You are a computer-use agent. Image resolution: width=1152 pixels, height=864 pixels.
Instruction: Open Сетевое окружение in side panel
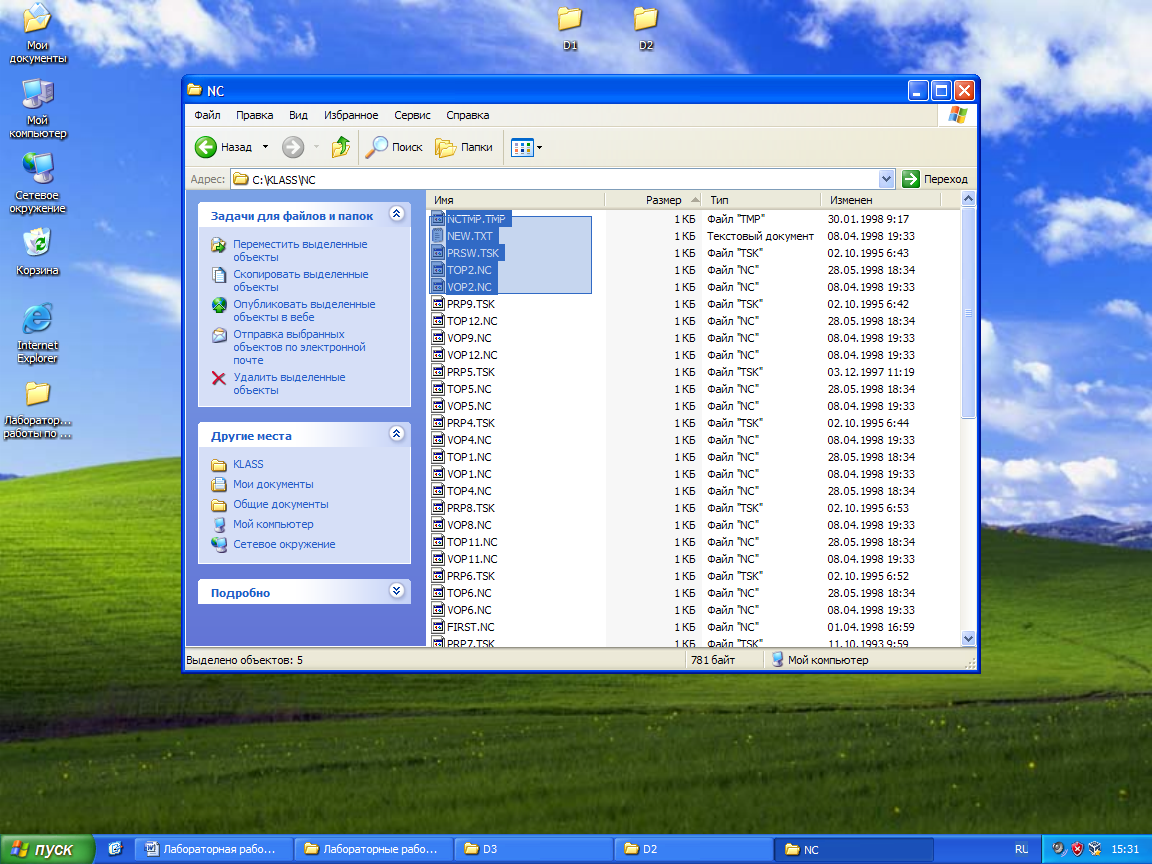[284, 544]
